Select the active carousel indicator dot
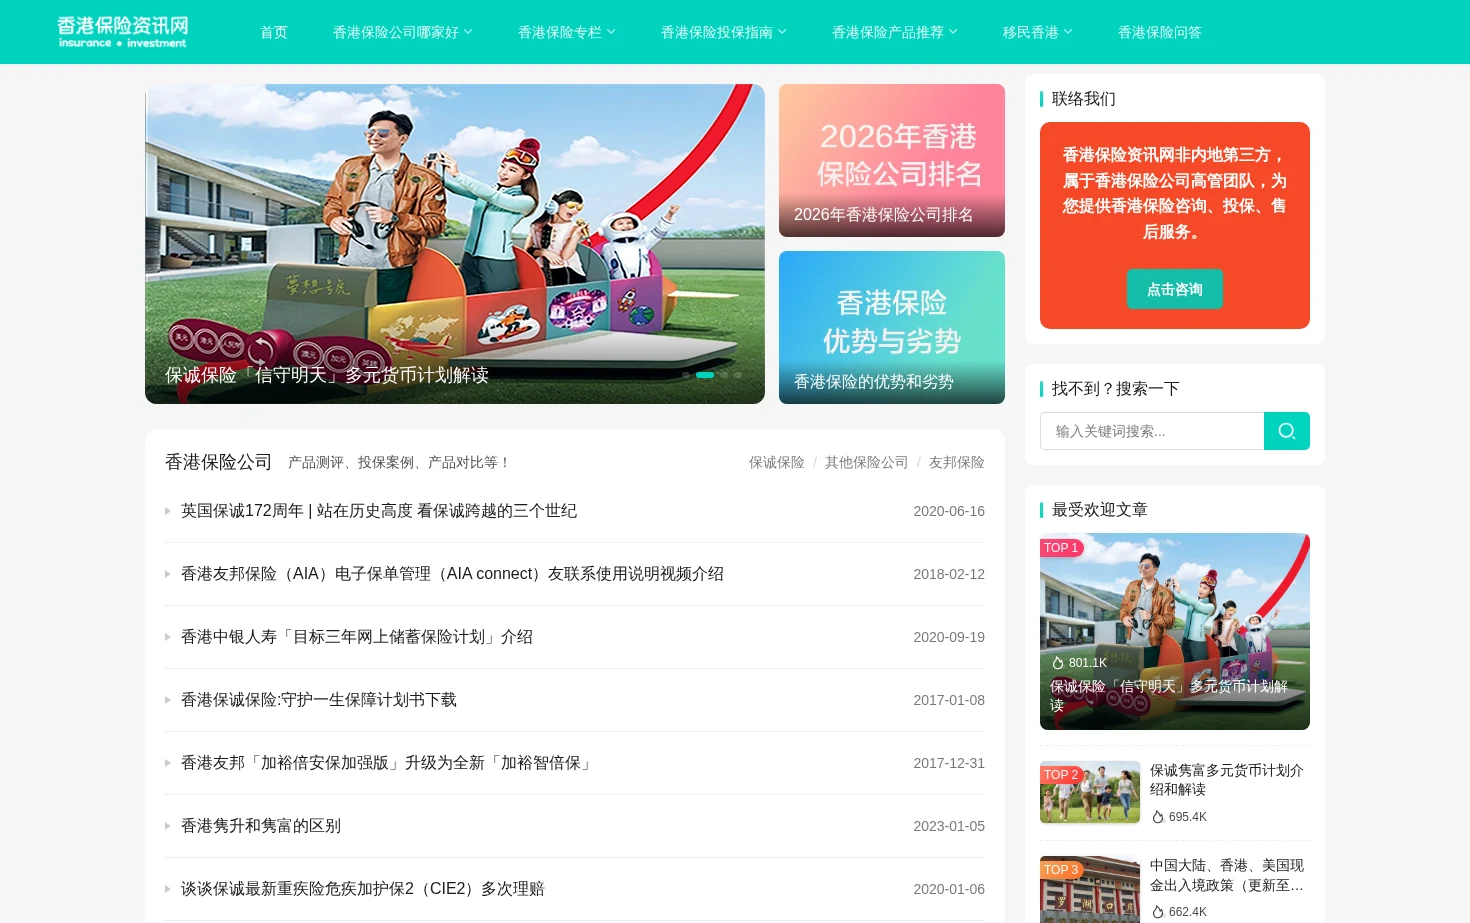Viewport: 1470px width, 923px height. pyautogui.click(x=705, y=375)
